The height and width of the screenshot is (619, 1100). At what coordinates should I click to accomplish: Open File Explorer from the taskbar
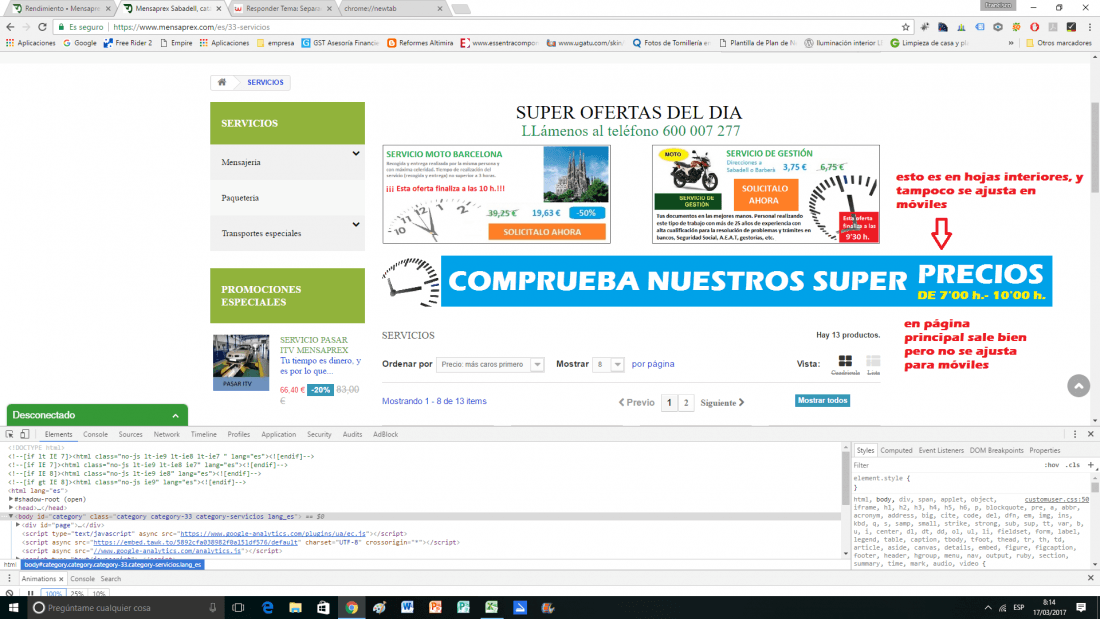[x=295, y=607]
